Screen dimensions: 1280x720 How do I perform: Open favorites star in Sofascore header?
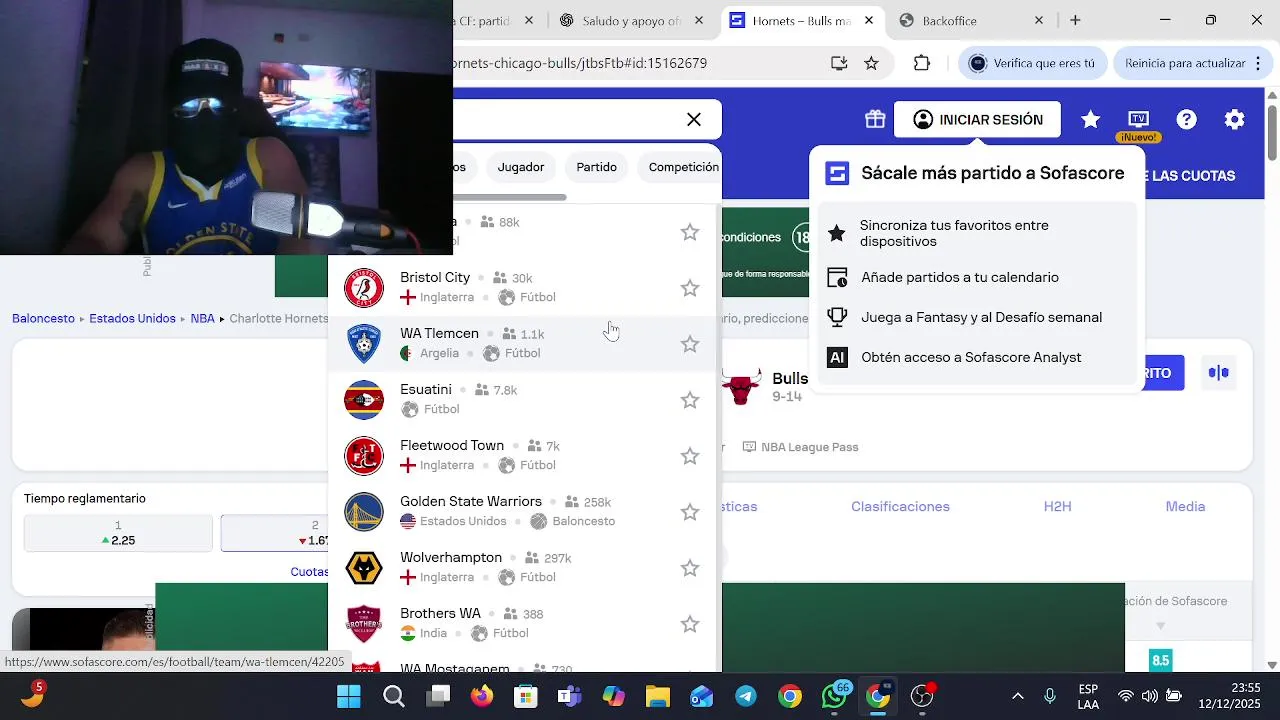click(x=1090, y=119)
